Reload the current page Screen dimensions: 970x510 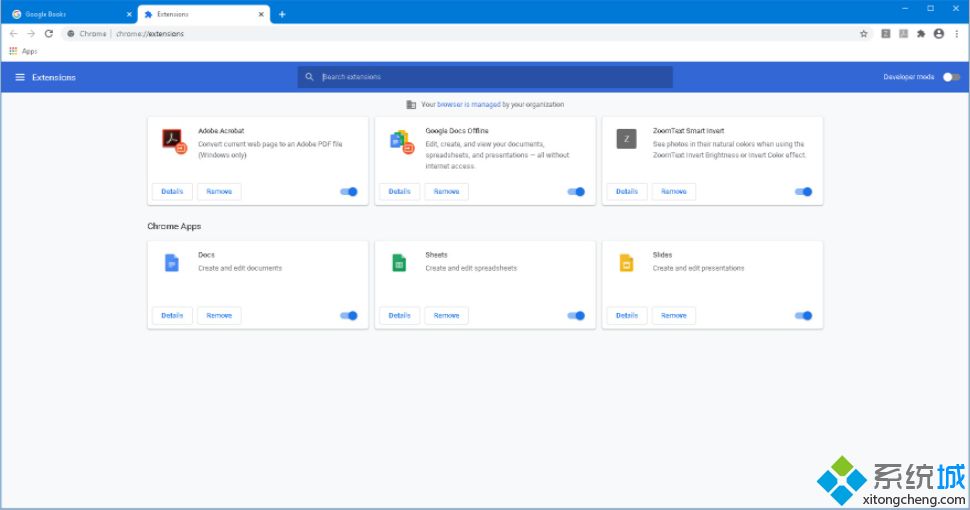tap(49, 33)
